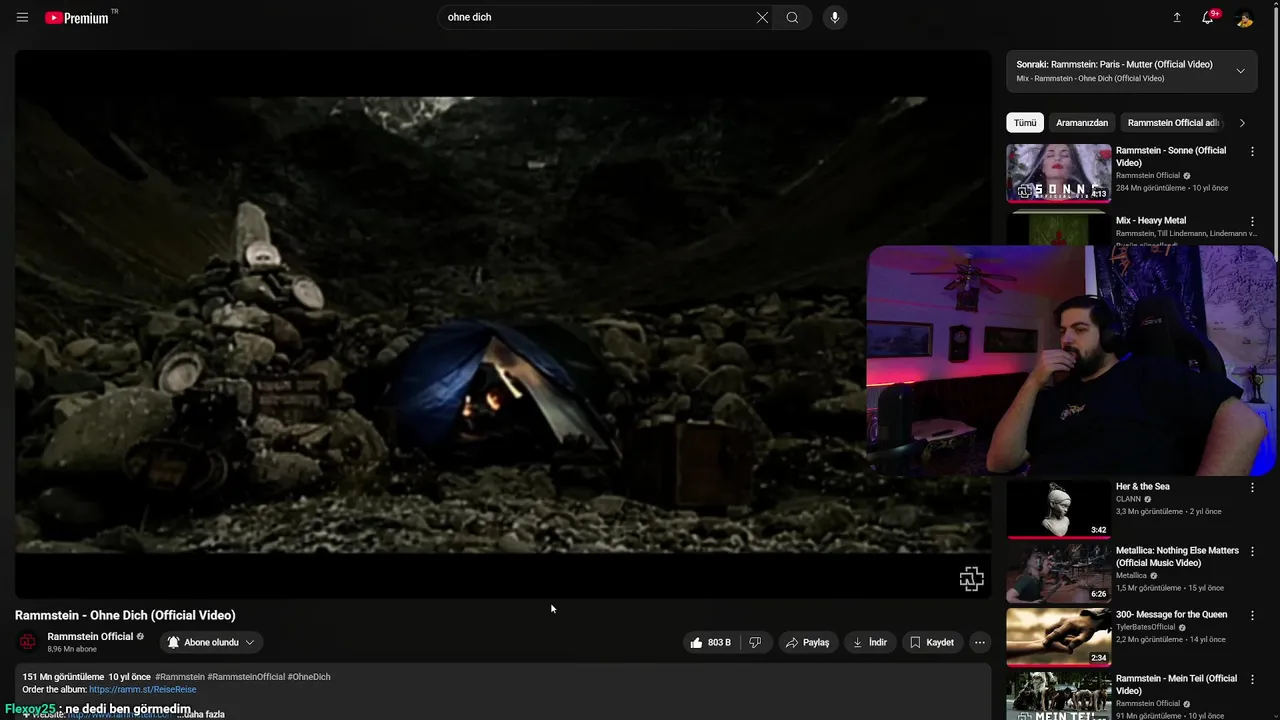1280x720 pixels.
Task: Open options menu for Sonne video
Action: [1252, 151]
